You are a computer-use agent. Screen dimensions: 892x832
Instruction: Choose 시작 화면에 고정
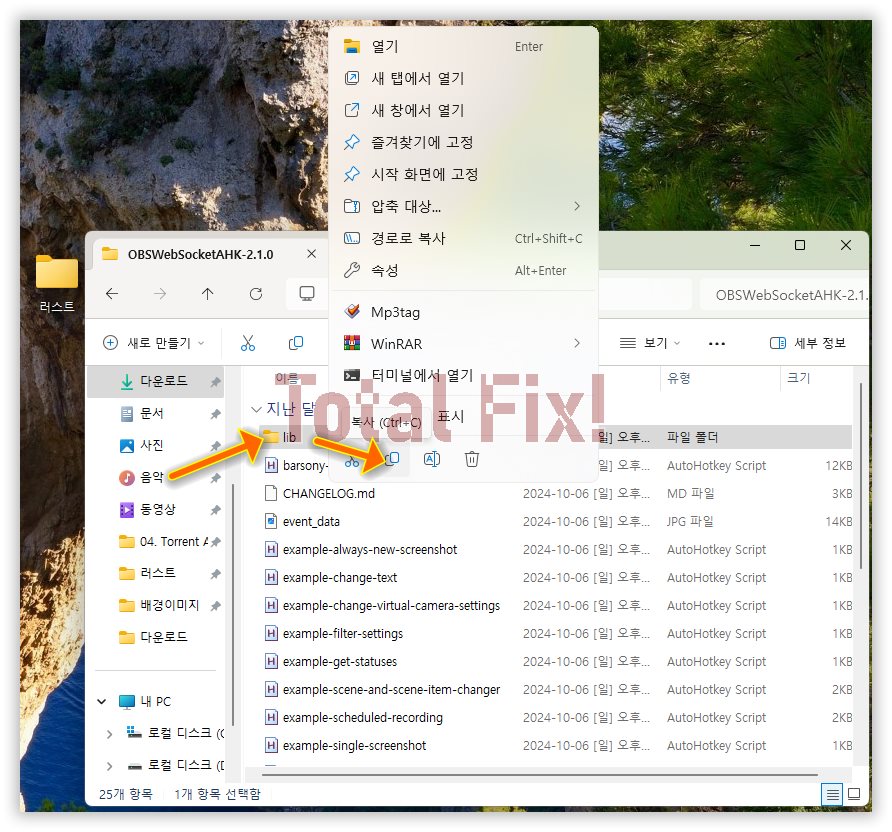463,174
